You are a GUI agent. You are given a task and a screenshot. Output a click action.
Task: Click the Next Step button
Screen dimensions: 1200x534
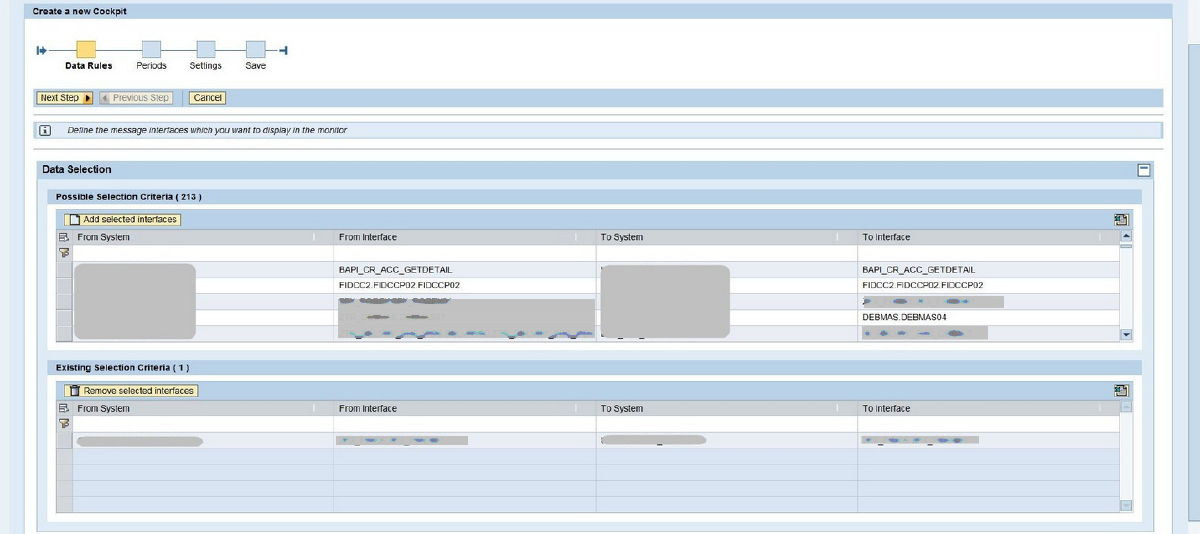pos(65,98)
